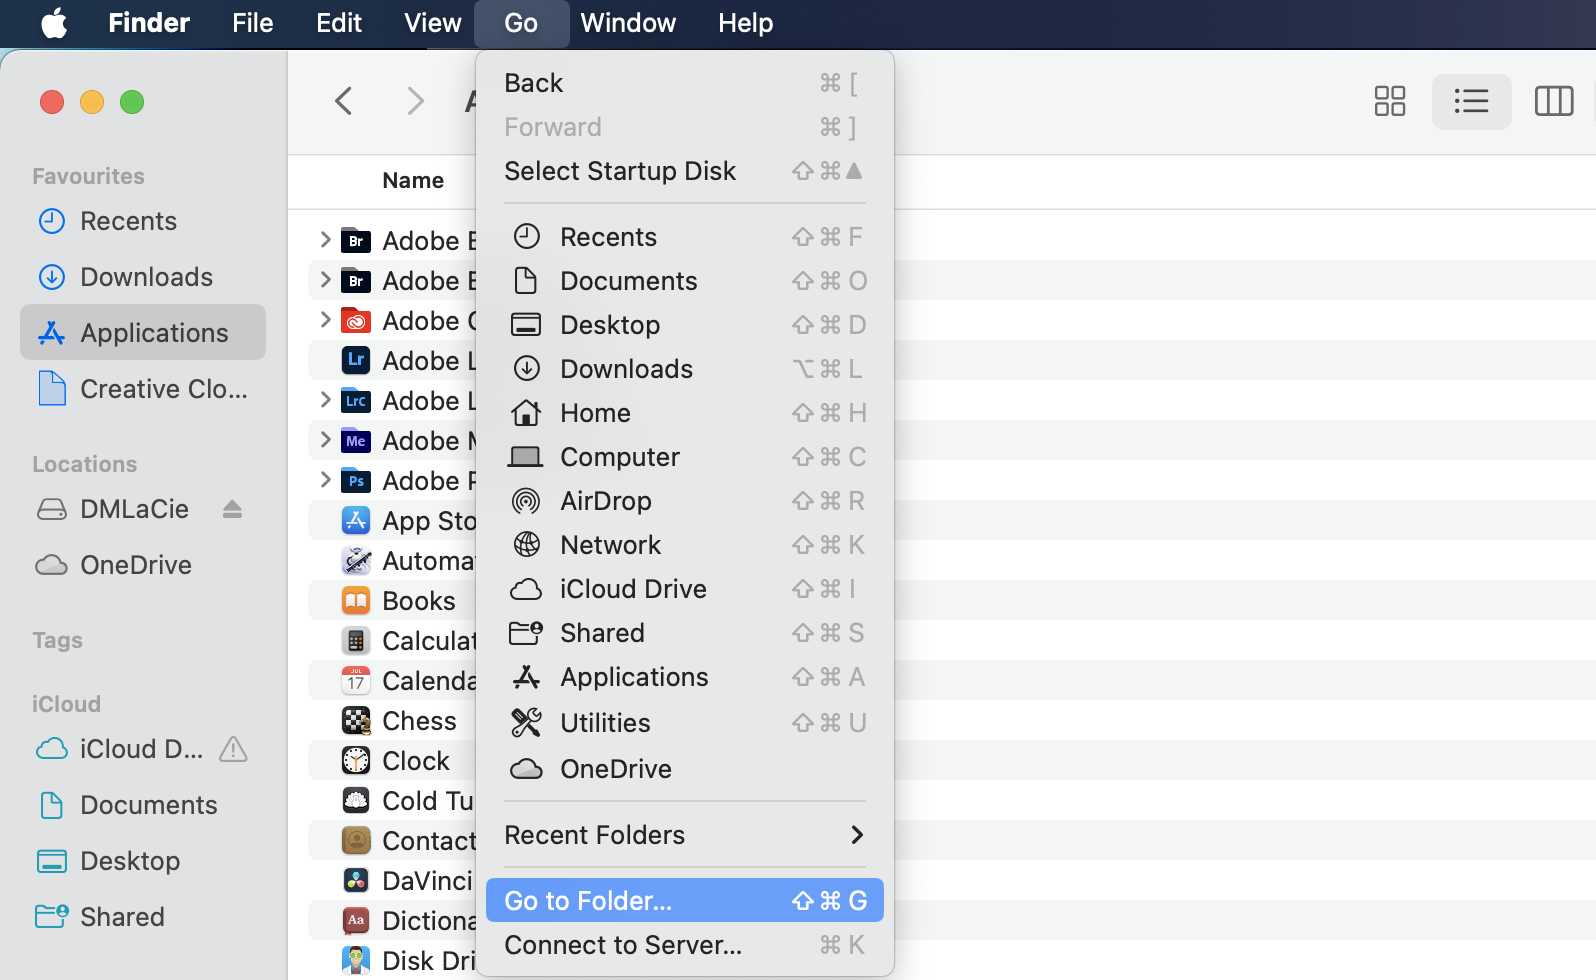Choose Applications in the Go menu
Viewport: 1596px width, 980px height.
(685, 677)
